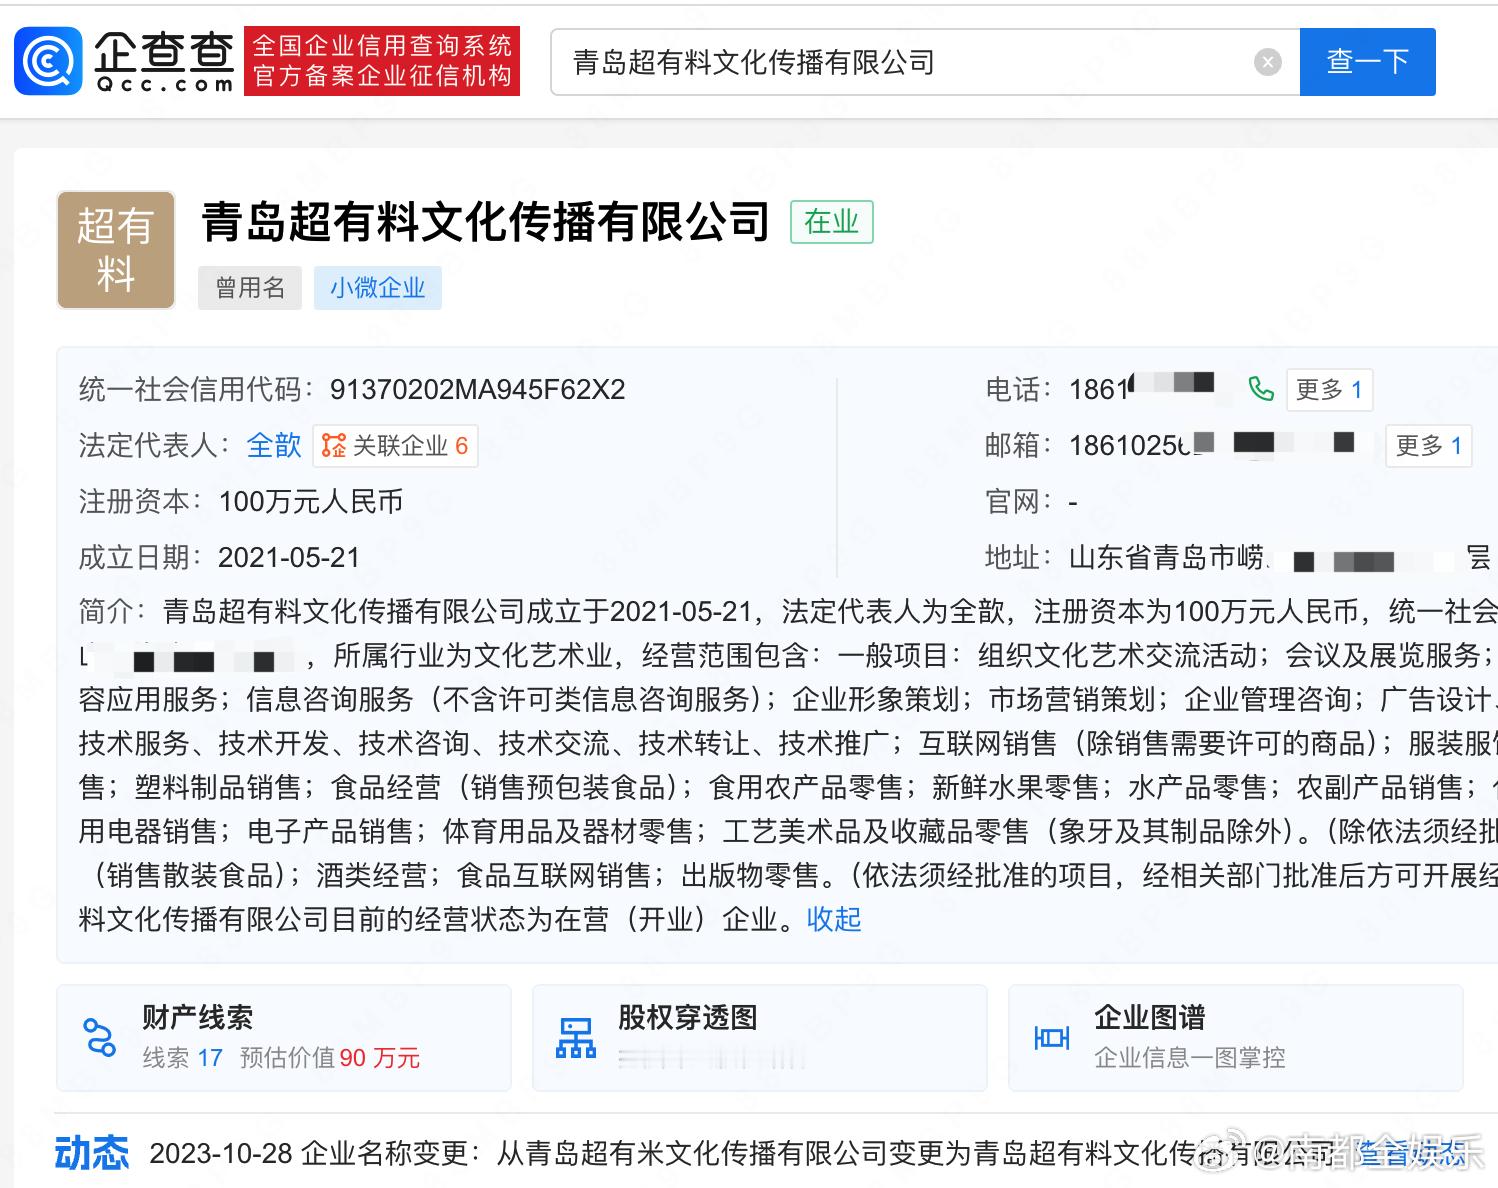This screenshot has width=1498, height=1188.
Task: Select the credit code 91370202MA945F62X2
Action: [x=477, y=389]
